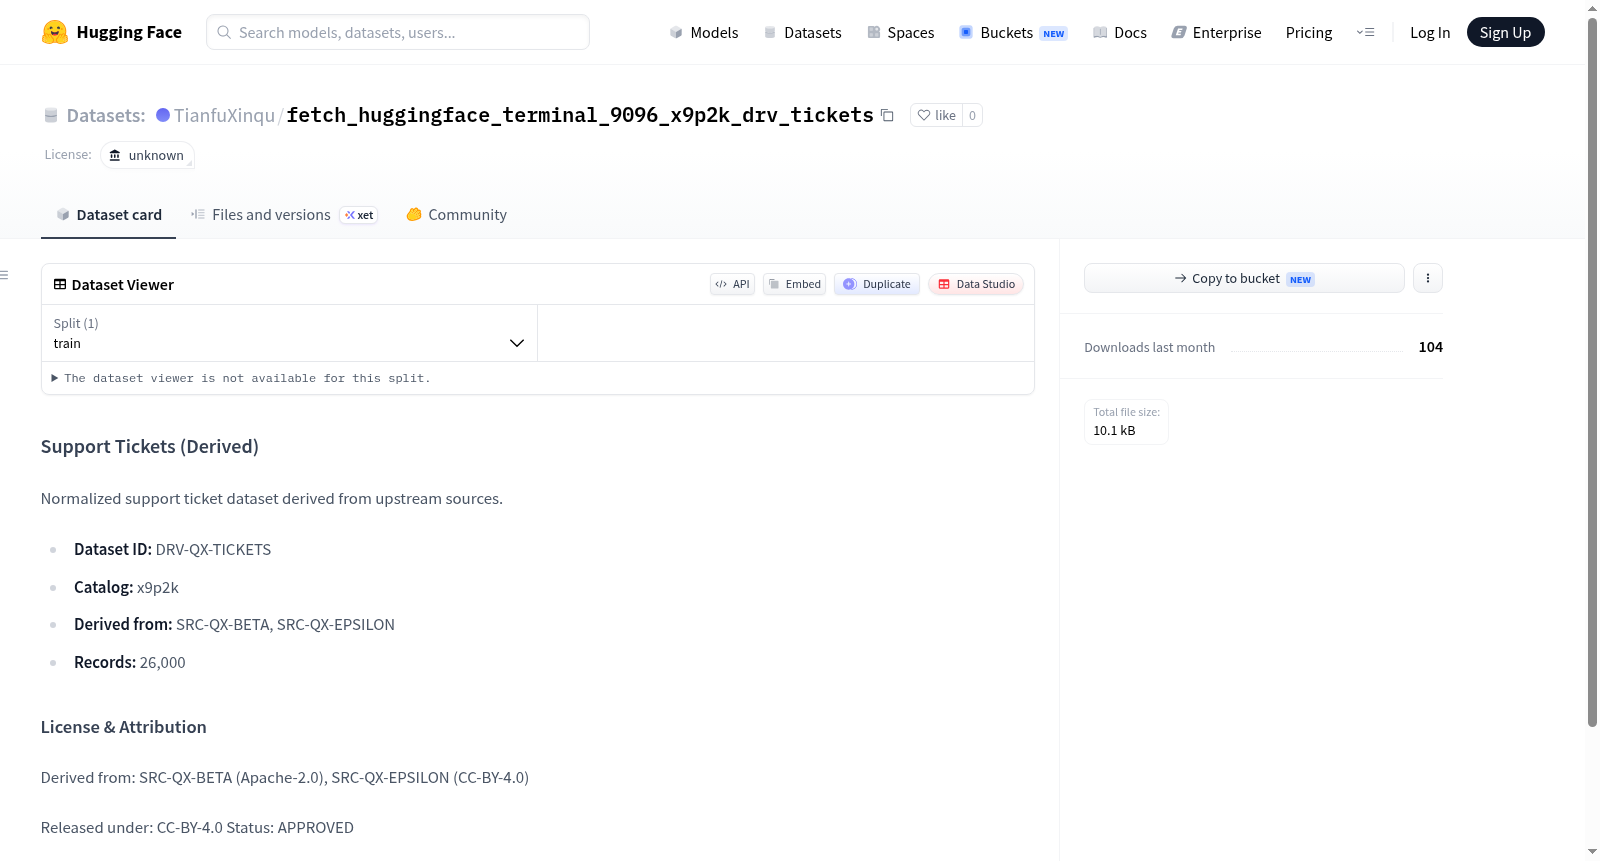
Task: Click the unknown license tag
Action: coord(147,155)
